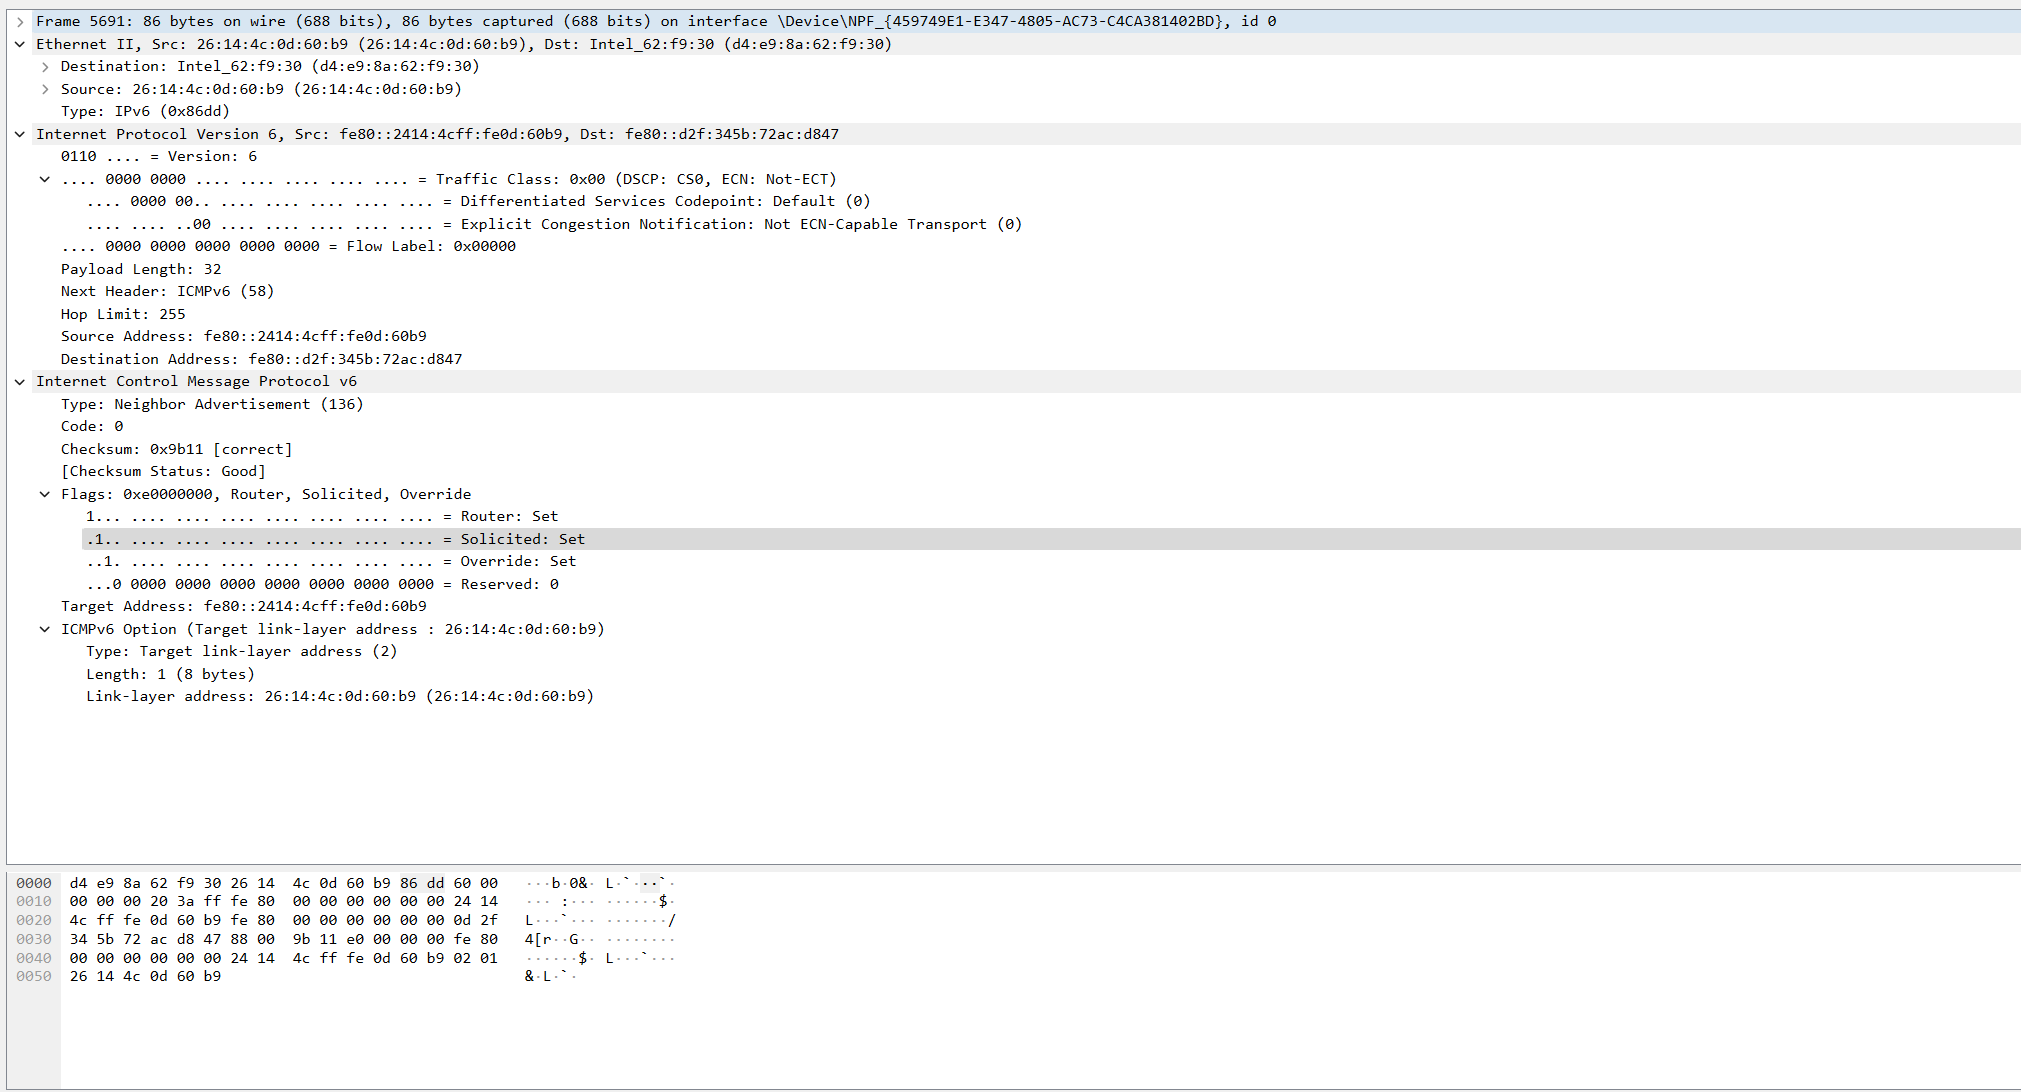Click hex offset 0030 in bytes pane
2021x1092 pixels.
point(34,939)
